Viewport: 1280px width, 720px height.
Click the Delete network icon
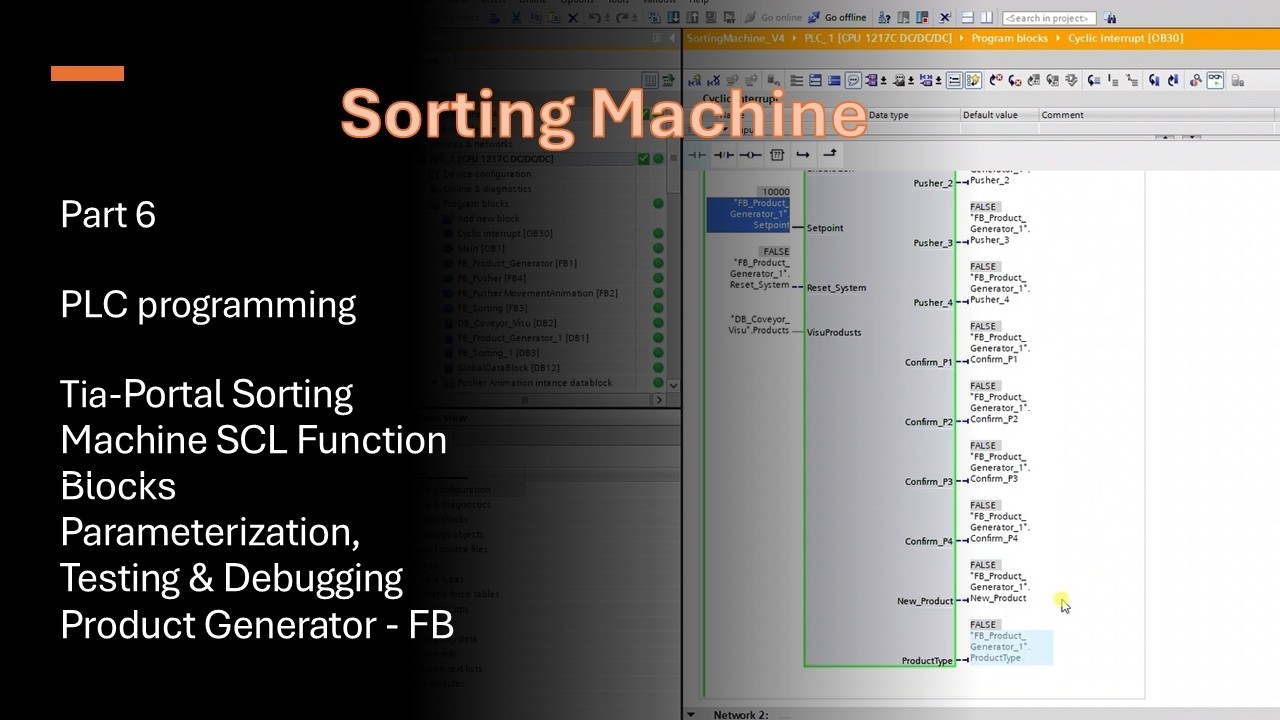pos(714,80)
